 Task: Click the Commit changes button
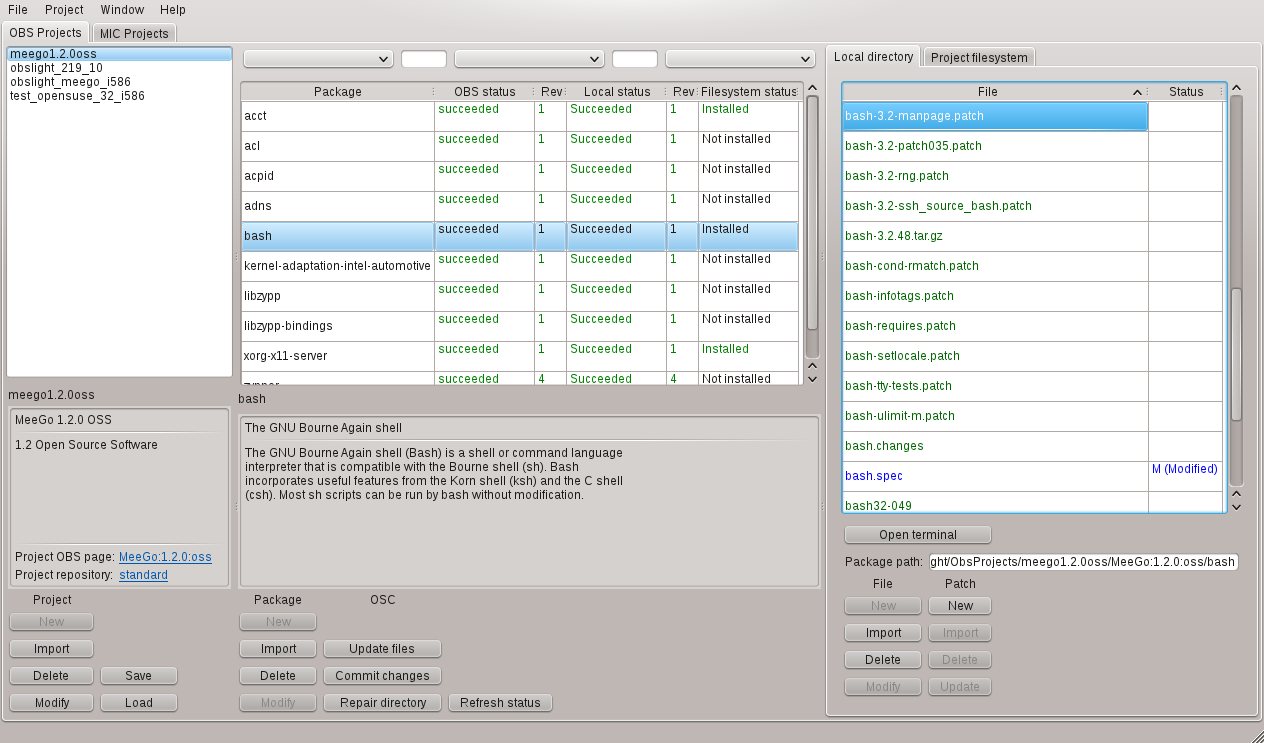point(381,675)
